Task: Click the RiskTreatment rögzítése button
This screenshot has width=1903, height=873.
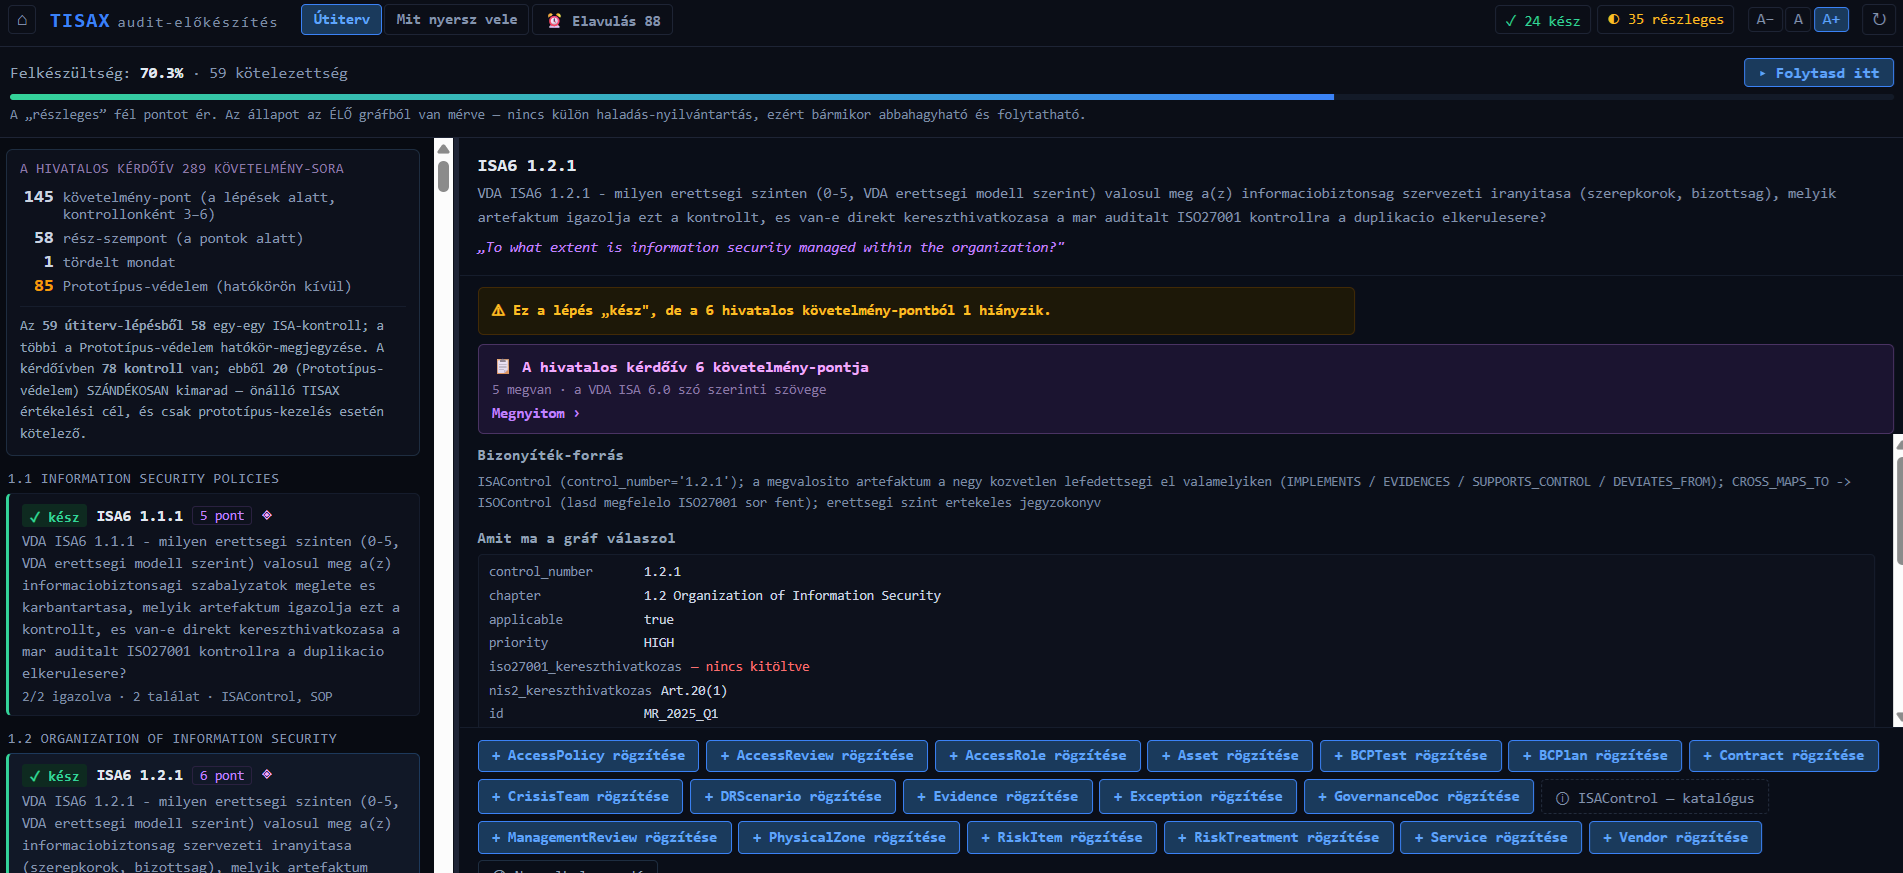Action: click(1279, 838)
